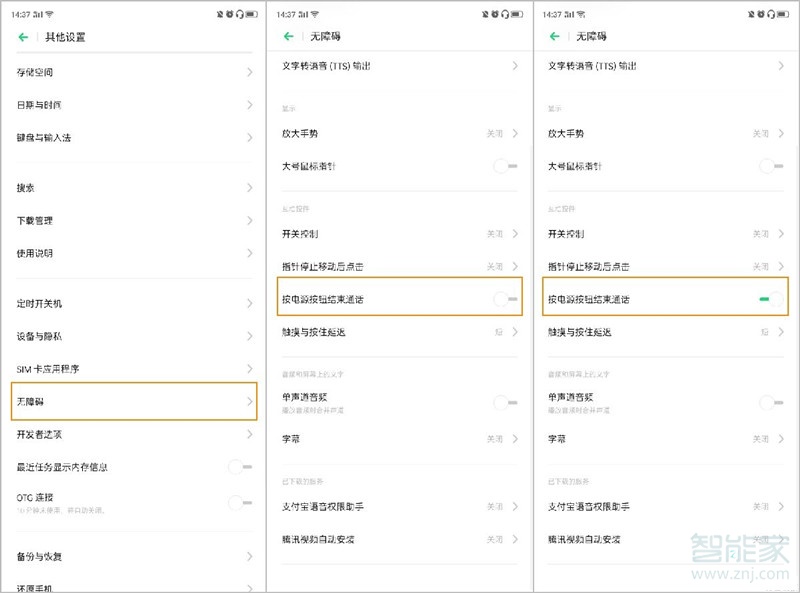This screenshot has width=800, height=593.
Task: Expand 字幕 chevron in right screen
Action: [781, 439]
